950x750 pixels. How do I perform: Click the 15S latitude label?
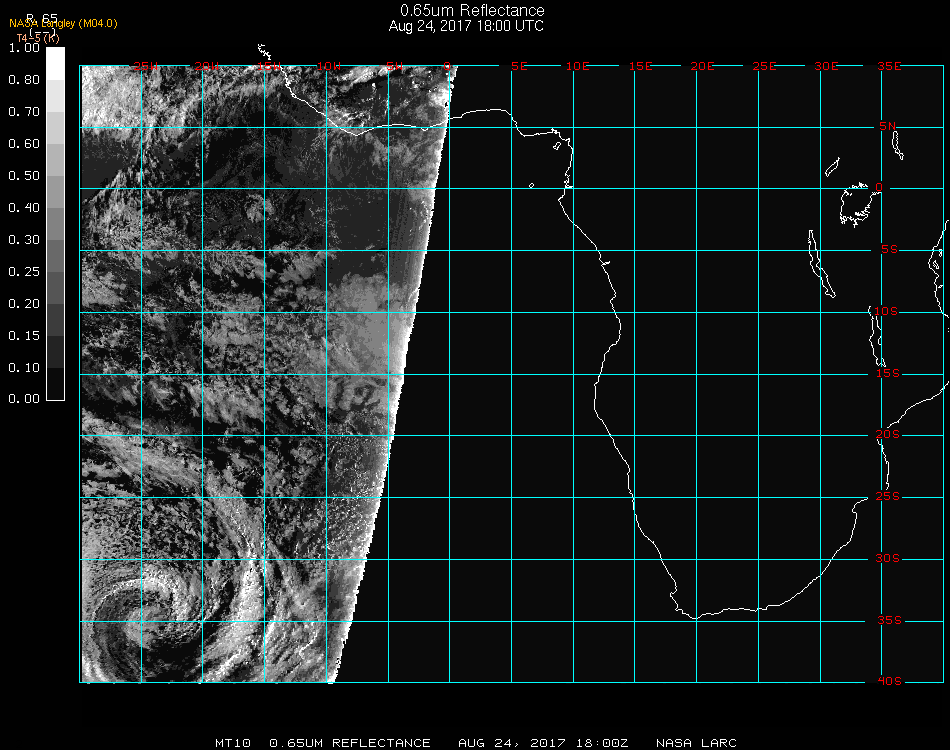click(888, 373)
